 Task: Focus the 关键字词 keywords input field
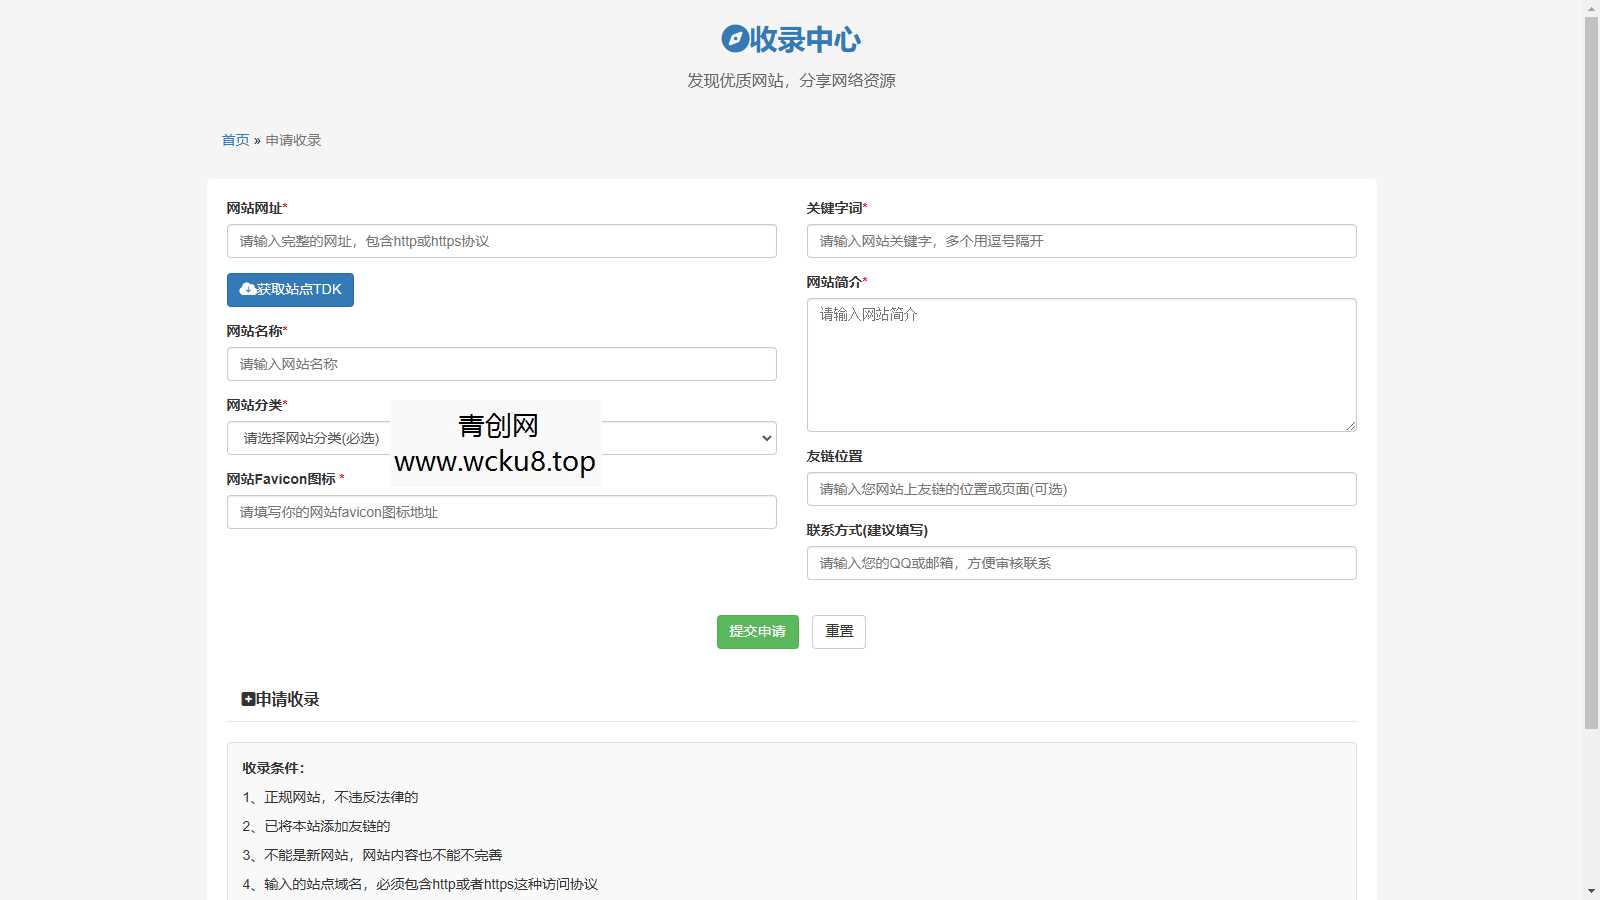[1081, 241]
